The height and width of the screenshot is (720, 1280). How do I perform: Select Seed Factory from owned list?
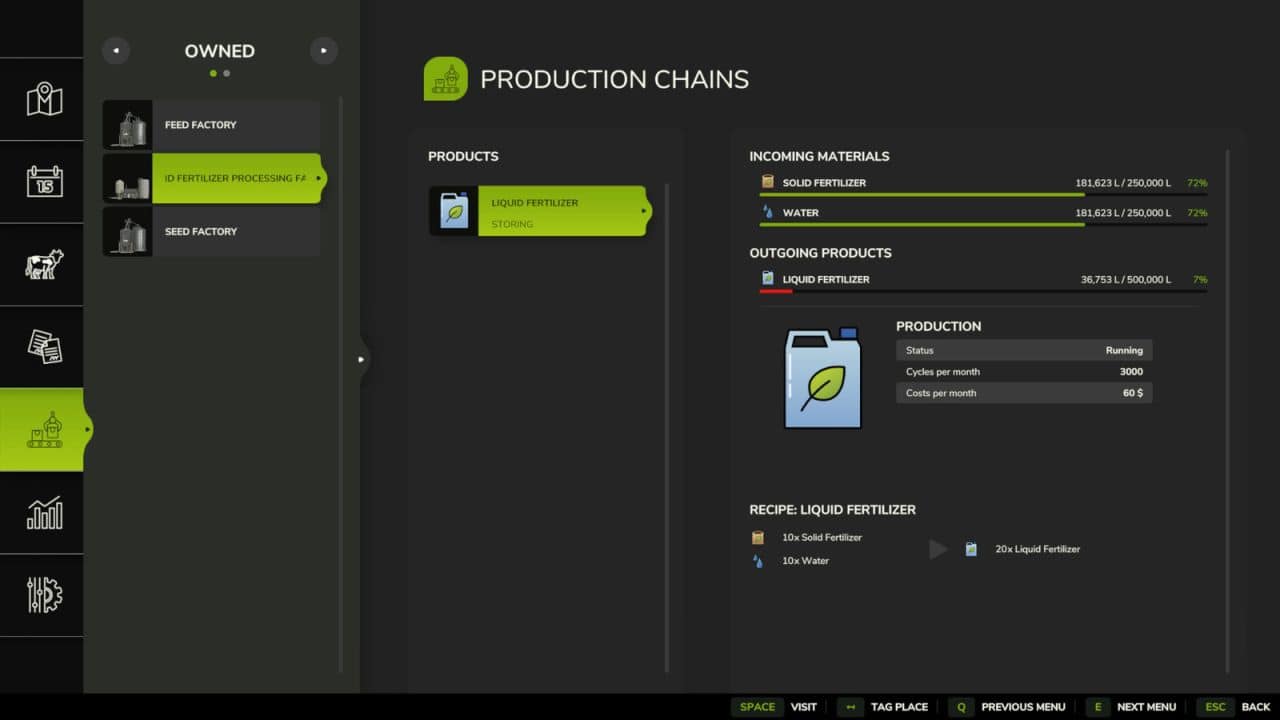tap(212, 231)
